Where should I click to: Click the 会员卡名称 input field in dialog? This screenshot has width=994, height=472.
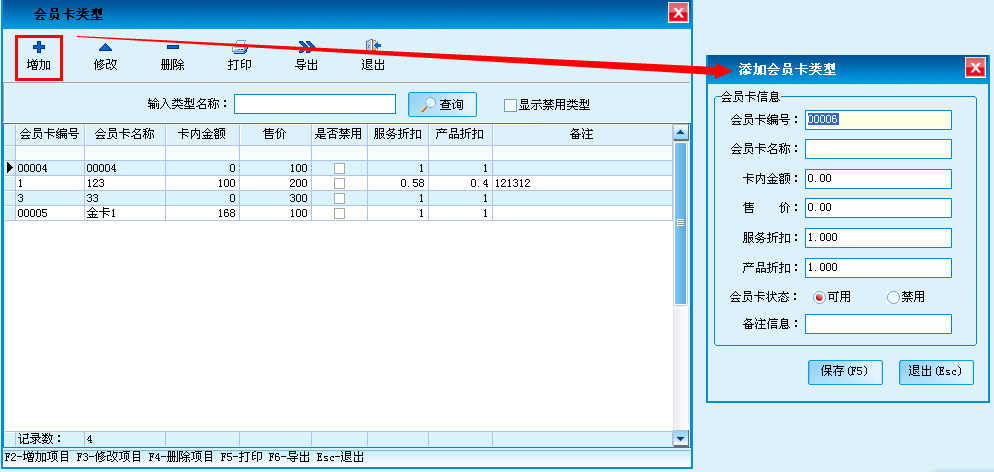pyautogui.click(x=878, y=149)
